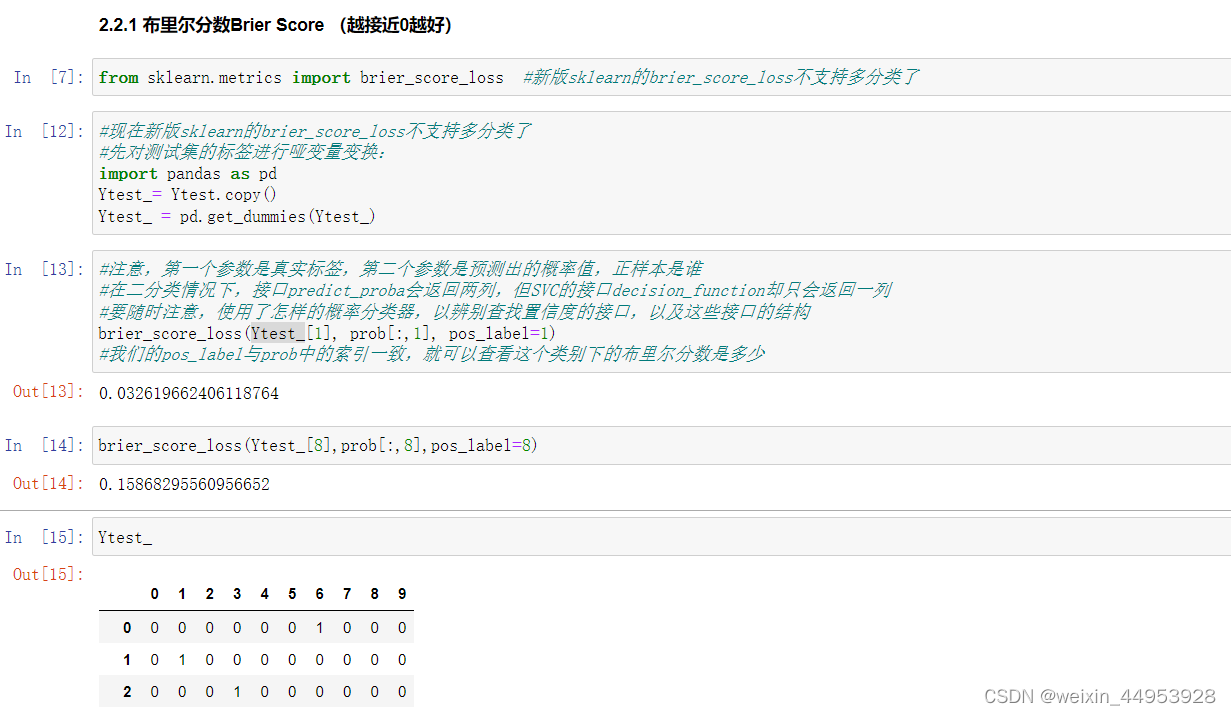The width and height of the screenshot is (1231, 715).
Task: Select the 'In [12]:' prompt label
Action: 44,132
